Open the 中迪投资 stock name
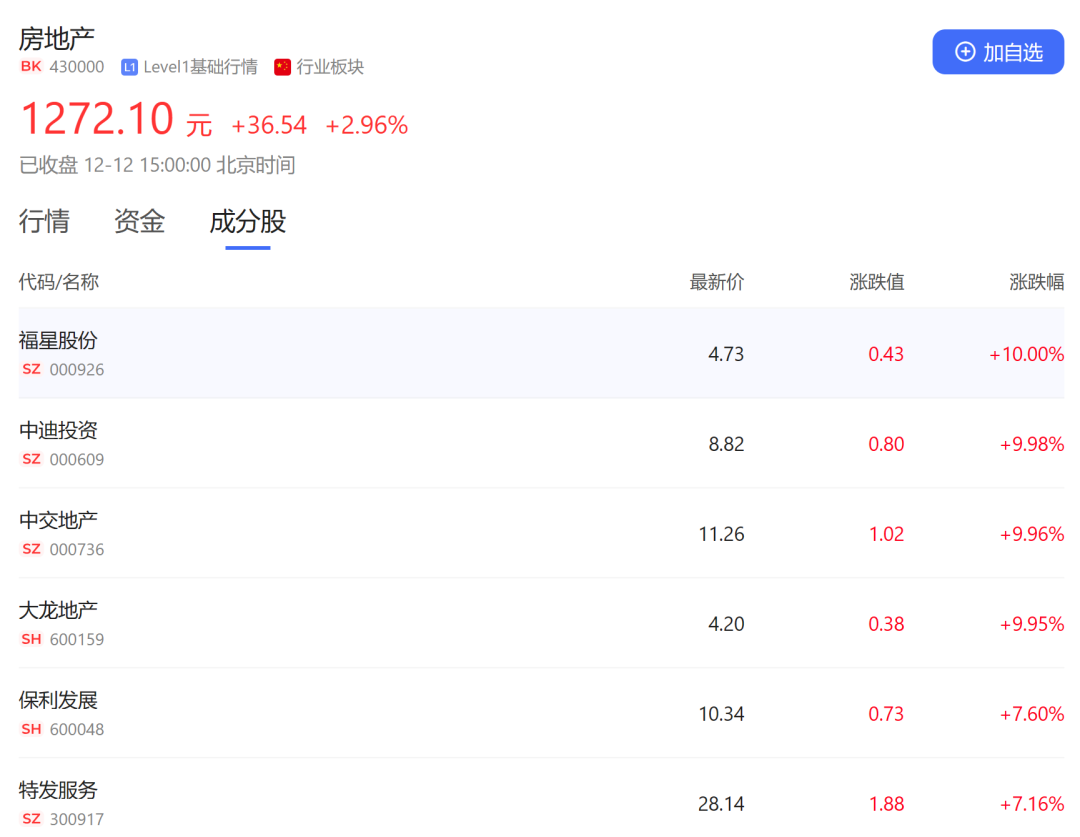The width and height of the screenshot is (1080, 837). click(59, 431)
